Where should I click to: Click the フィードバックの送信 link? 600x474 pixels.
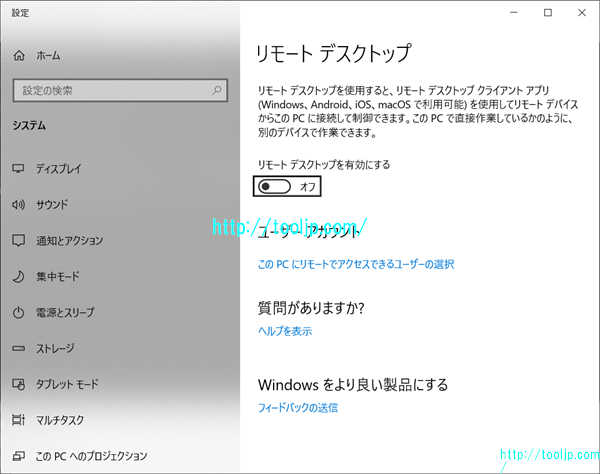click(298, 408)
